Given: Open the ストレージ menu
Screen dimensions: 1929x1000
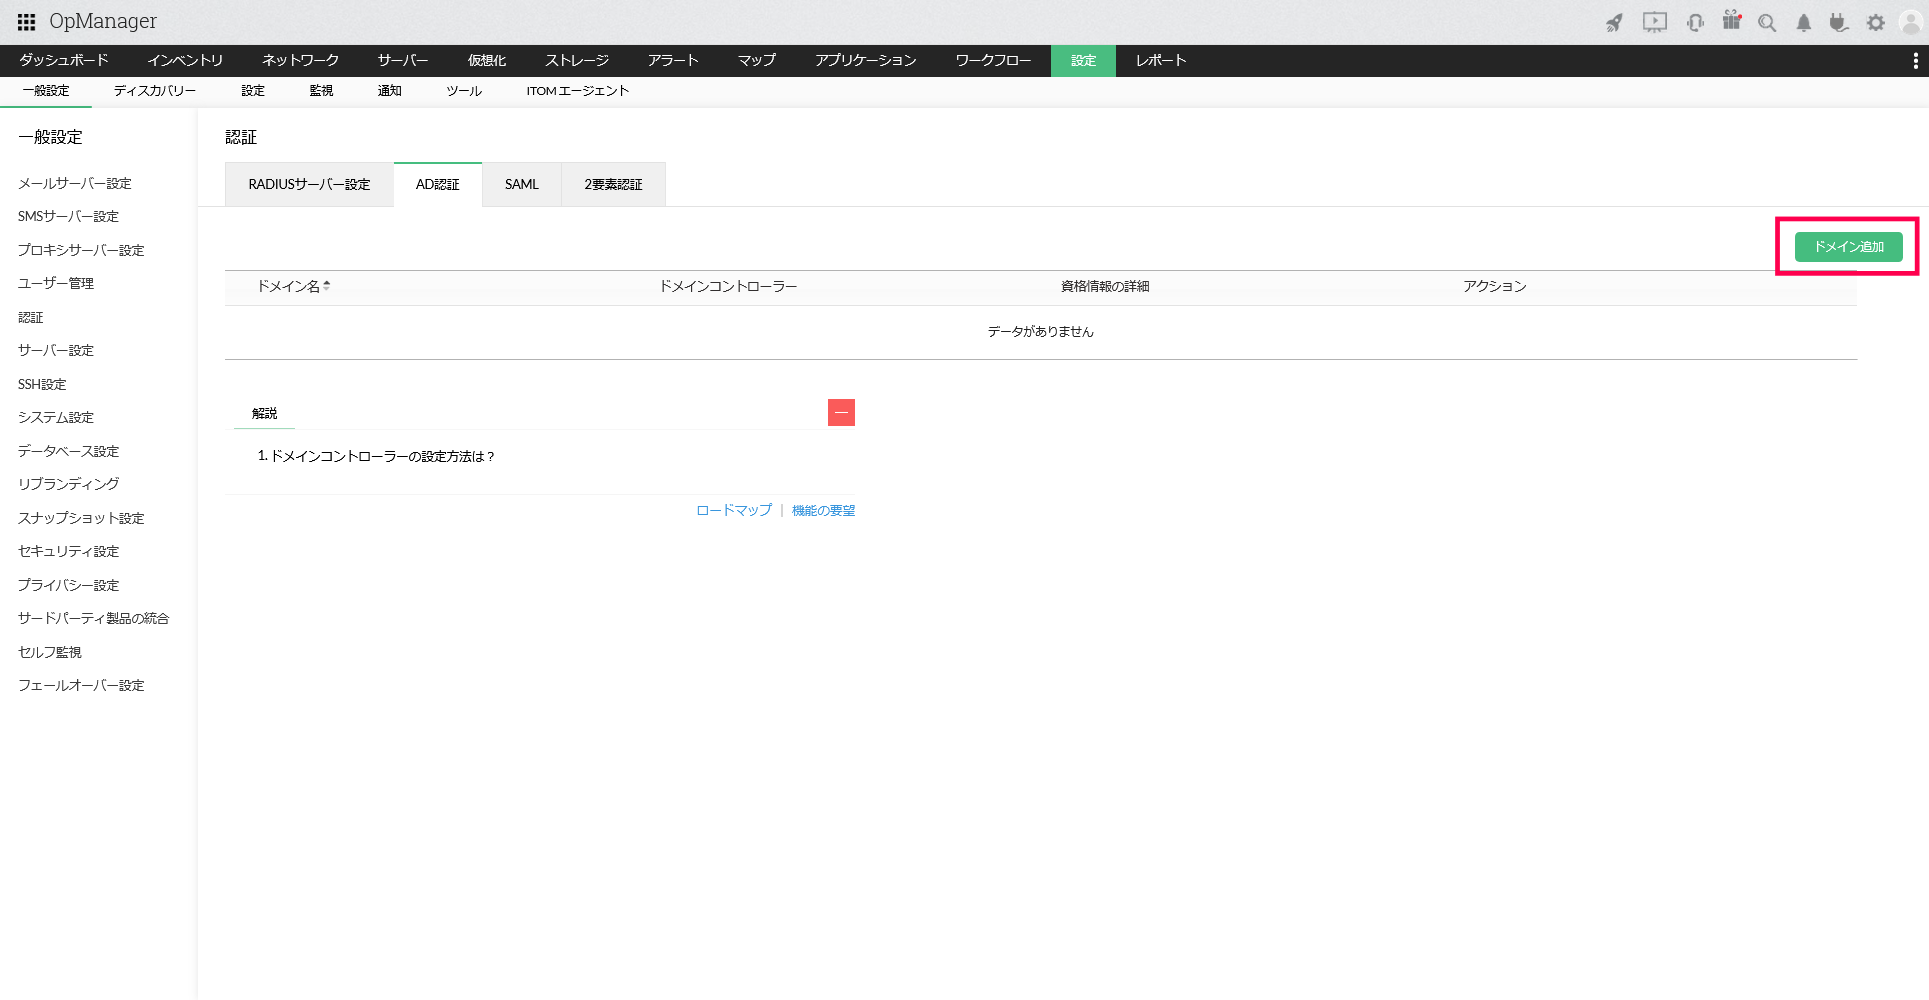Looking at the screenshot, I should [577, 61].
